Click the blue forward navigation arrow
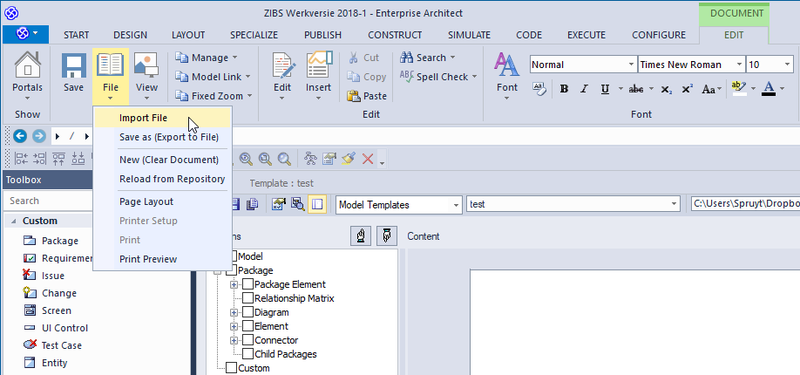The image size is (800, 375). 39,136
